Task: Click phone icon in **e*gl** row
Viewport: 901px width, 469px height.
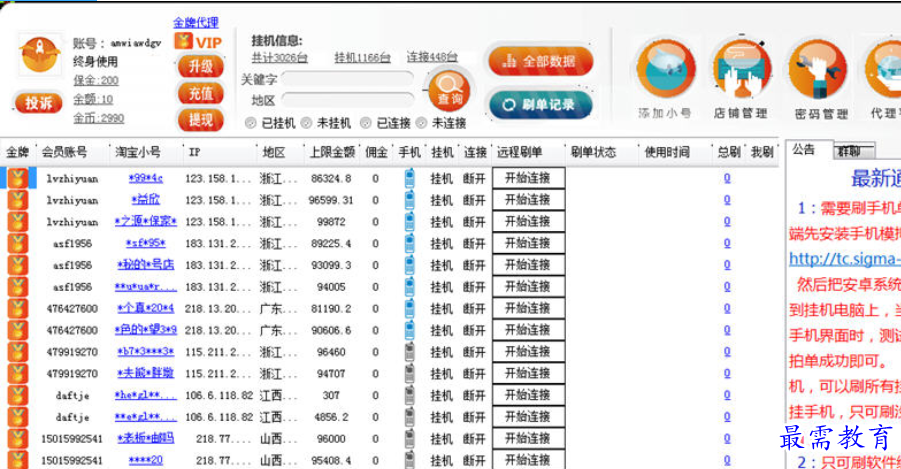Action: coord(410,417)
